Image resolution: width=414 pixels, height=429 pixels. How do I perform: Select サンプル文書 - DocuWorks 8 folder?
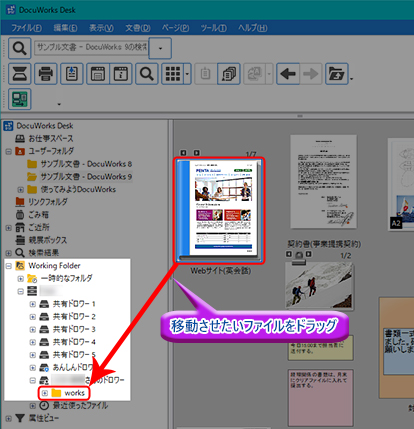coord(86,164)
